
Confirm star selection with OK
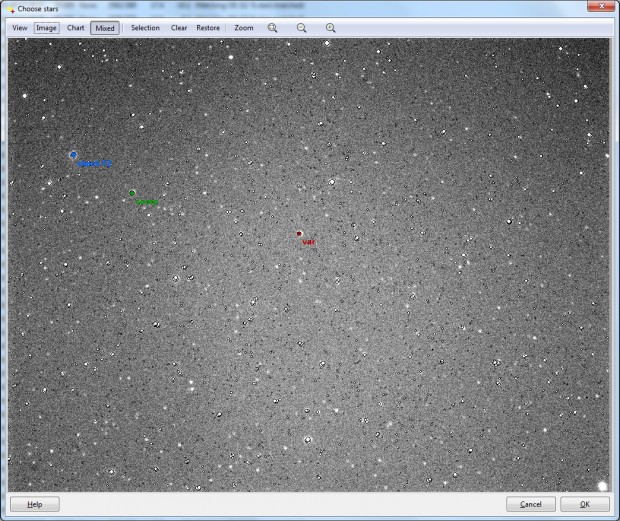tap(585, 504)
